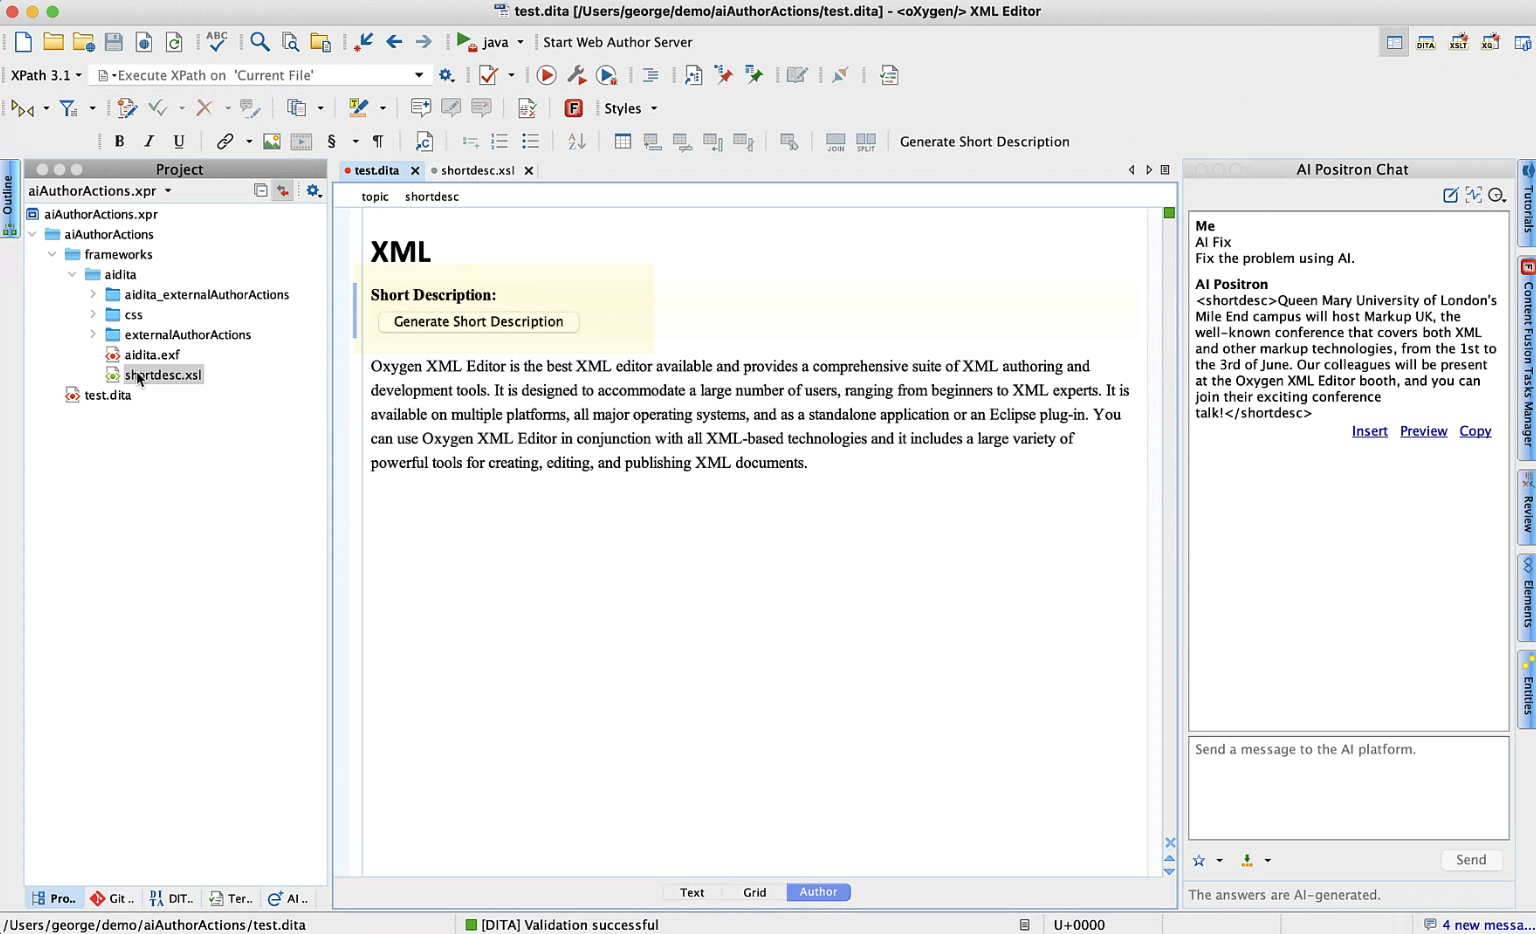Click toolbar Generate Short Description action
This screenshot has height=934, width=1536.
984,141
